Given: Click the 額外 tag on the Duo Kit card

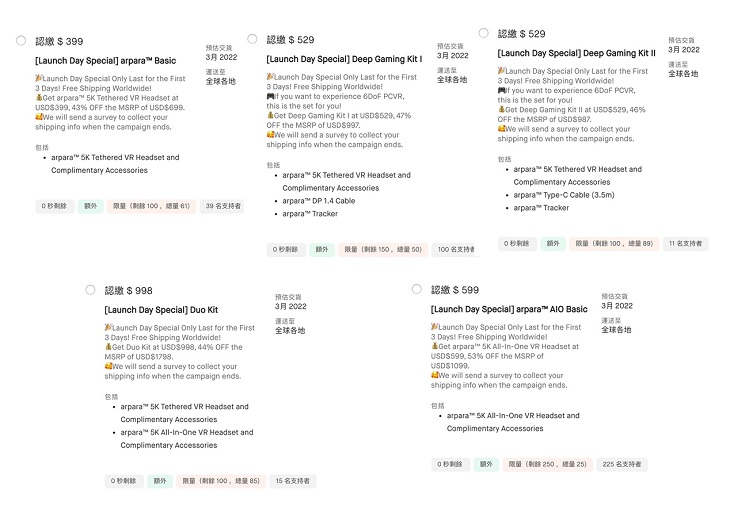Looking at the screenshot, I should 160,481.
